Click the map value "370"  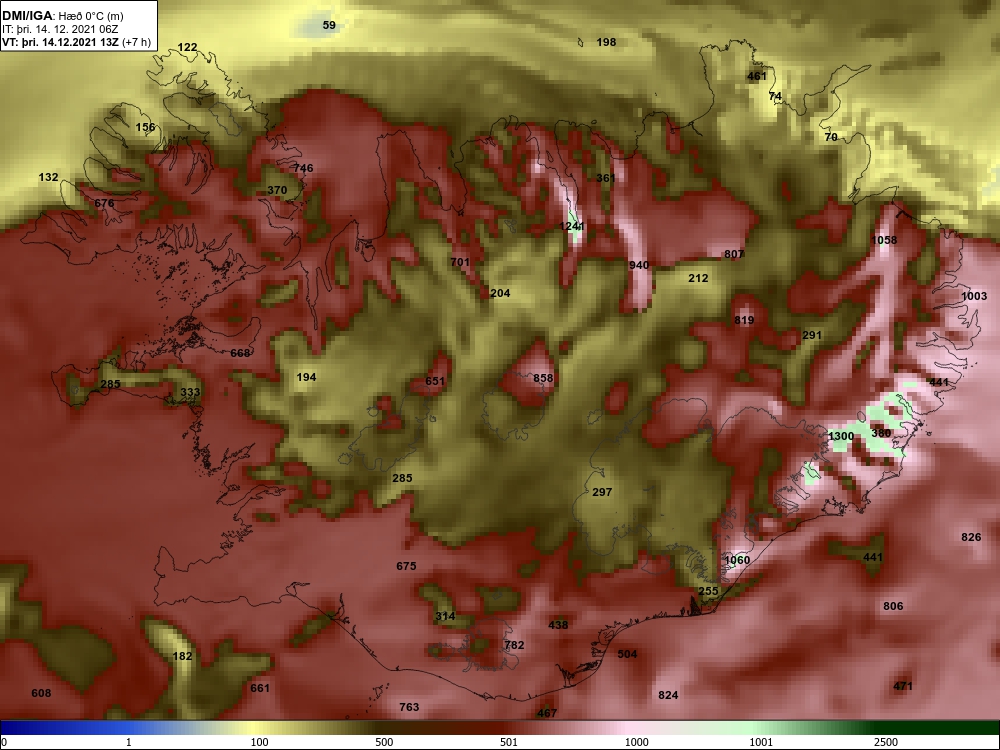tap(277, 190)
